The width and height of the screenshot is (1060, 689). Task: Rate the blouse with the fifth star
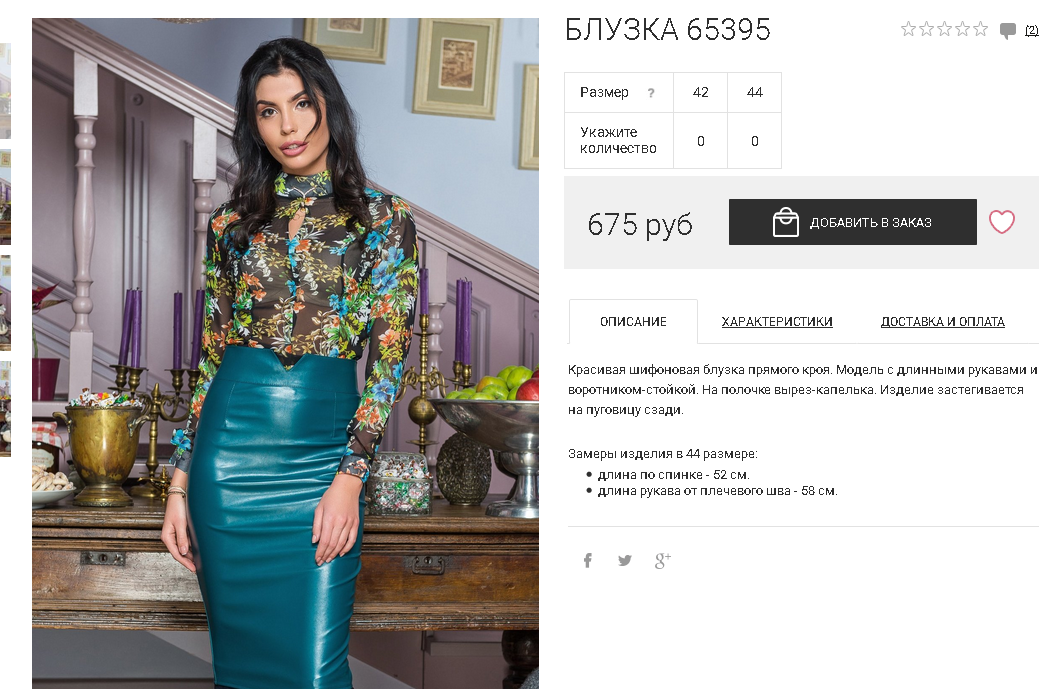pyautogui.click(x=981, y=29)
